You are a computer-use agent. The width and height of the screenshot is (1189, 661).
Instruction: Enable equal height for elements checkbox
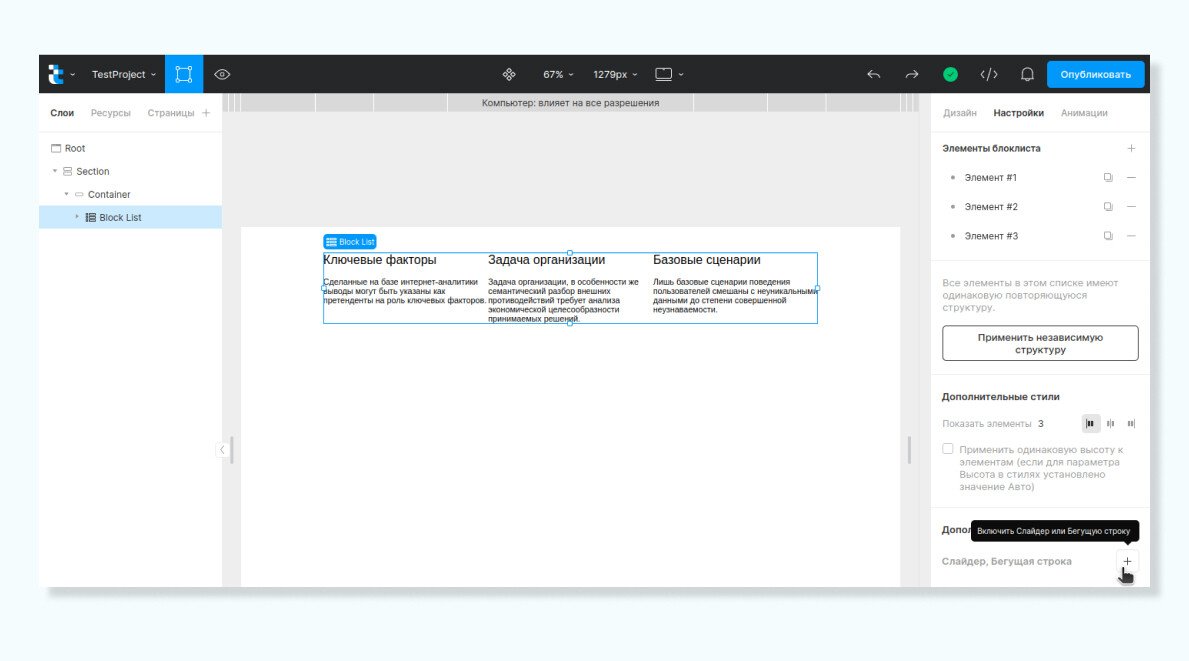click(948, 449)
